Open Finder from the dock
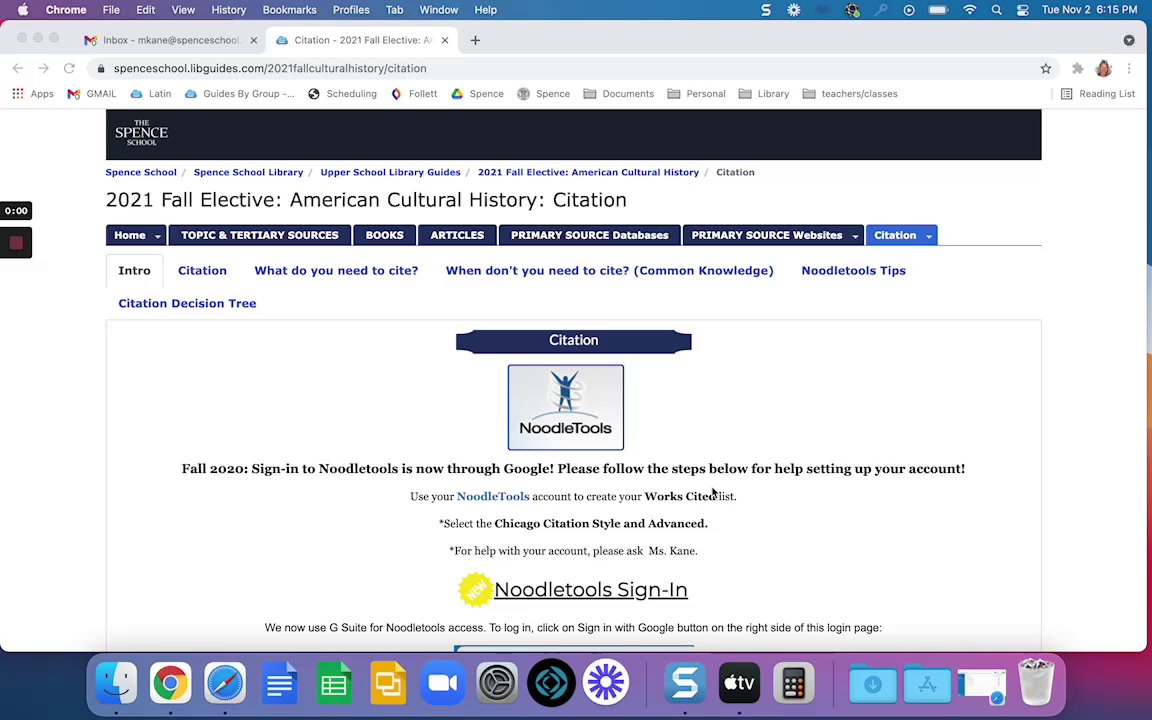 116,683
